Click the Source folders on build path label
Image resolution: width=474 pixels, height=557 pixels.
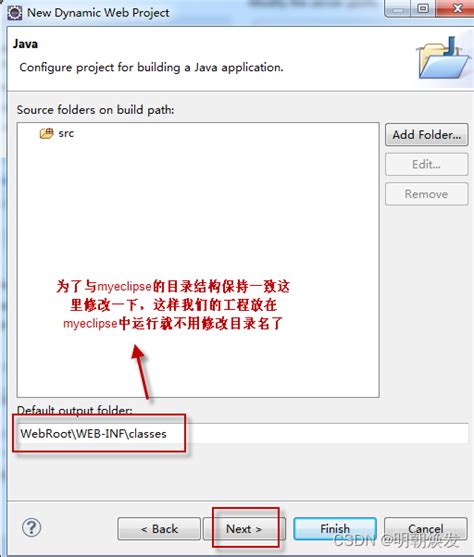[96, 110]
